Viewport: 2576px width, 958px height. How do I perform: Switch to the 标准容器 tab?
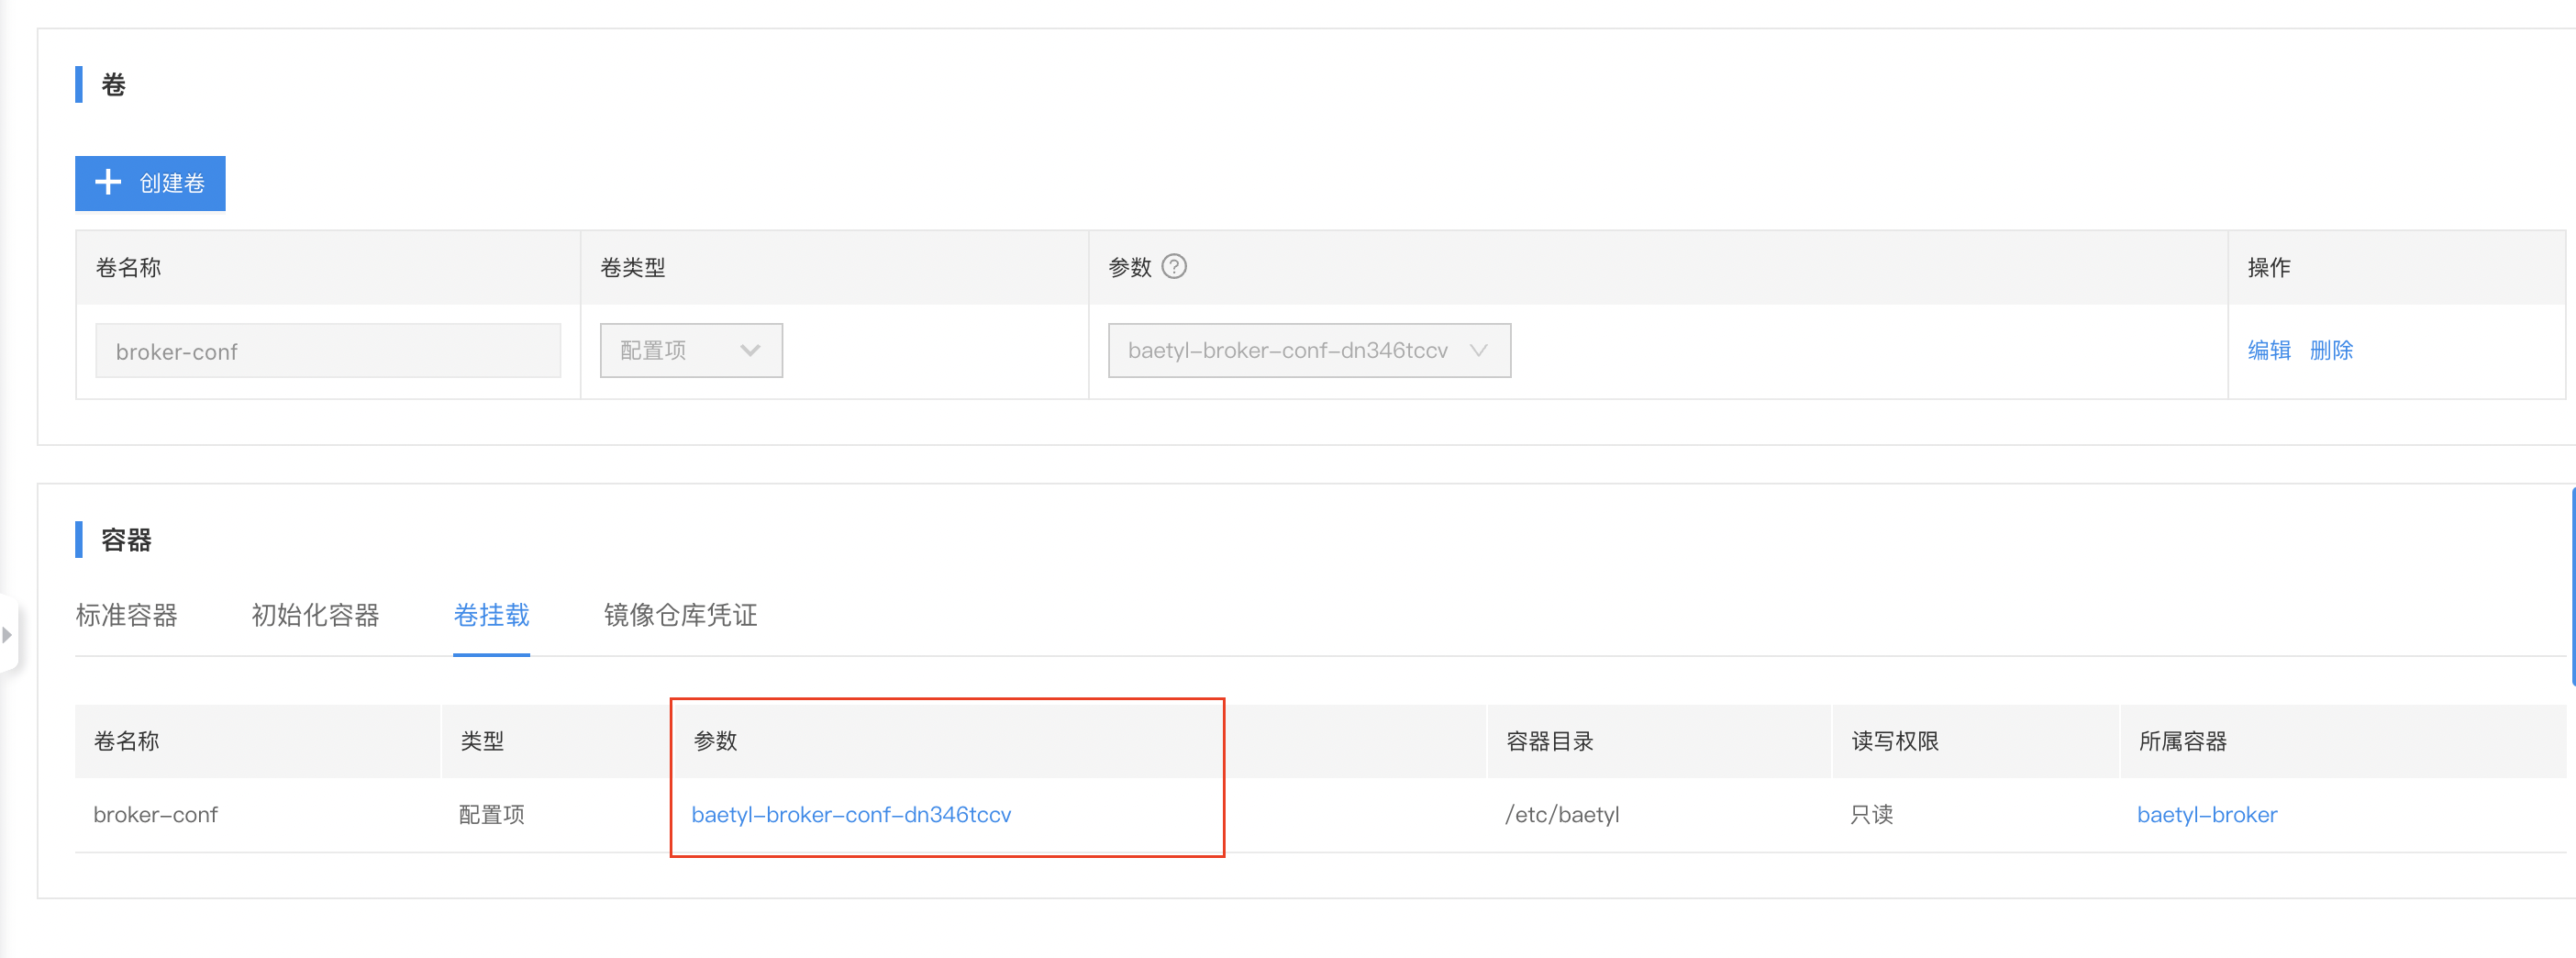click(126, 615)
